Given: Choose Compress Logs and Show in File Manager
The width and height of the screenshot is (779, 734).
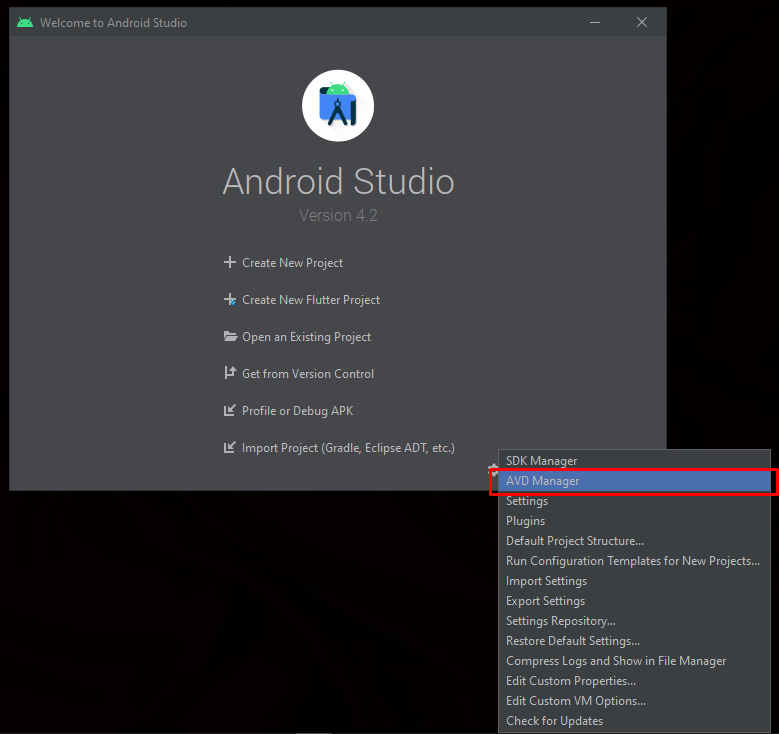Looking at the screenshot, I should (634, 661).
